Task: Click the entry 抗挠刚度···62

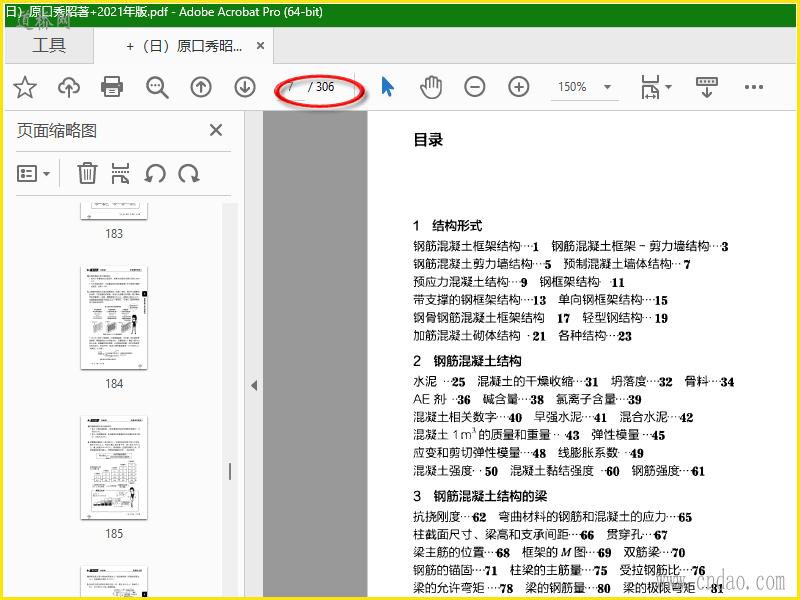Action: [449, 517]
